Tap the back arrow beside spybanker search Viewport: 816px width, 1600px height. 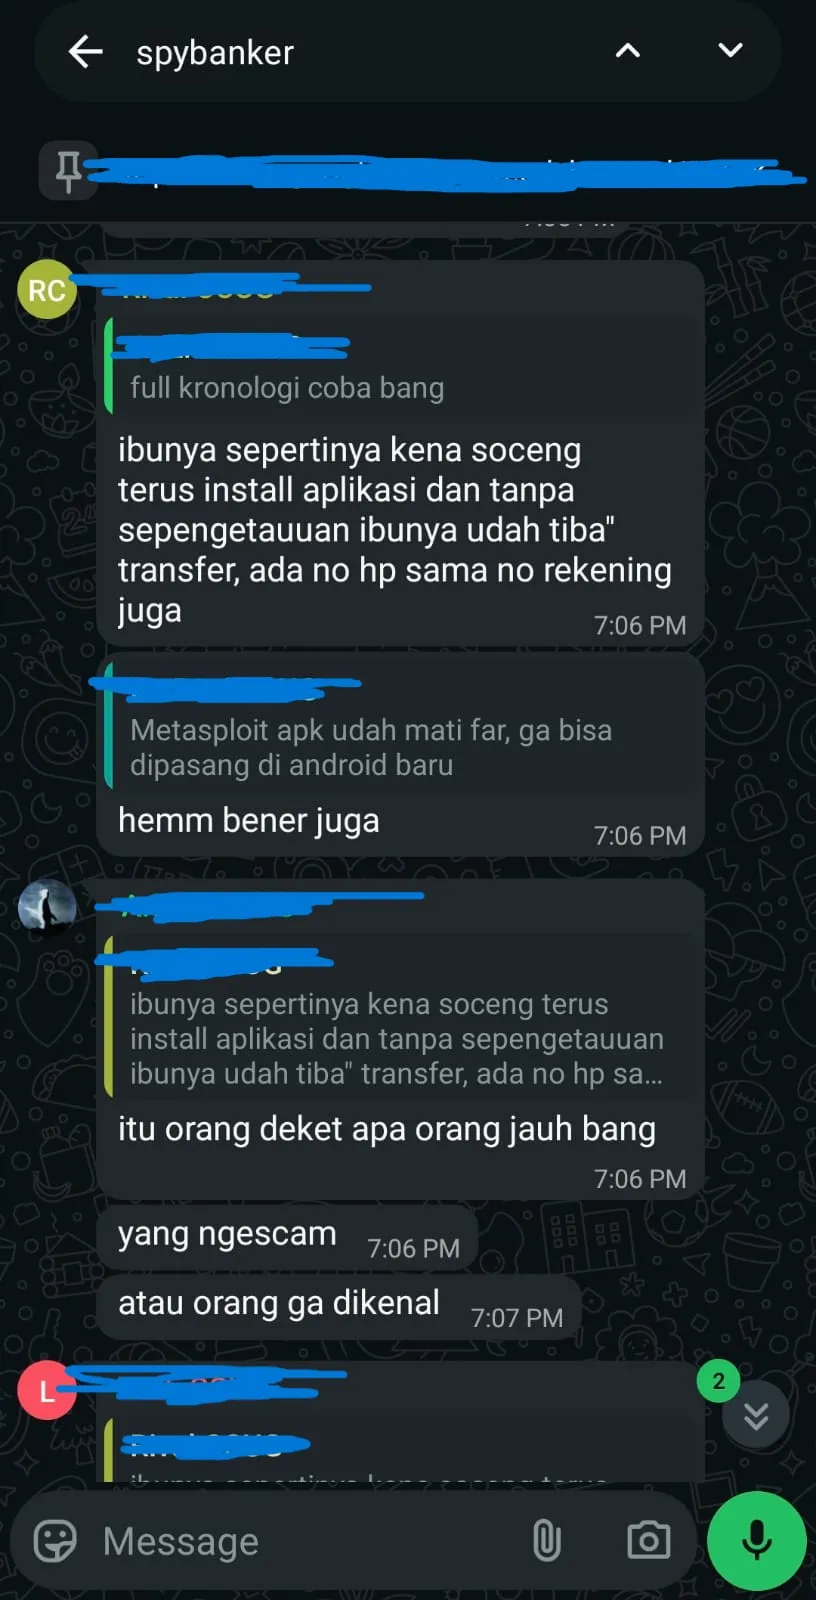pyautogui.click(x=86, y=52)
